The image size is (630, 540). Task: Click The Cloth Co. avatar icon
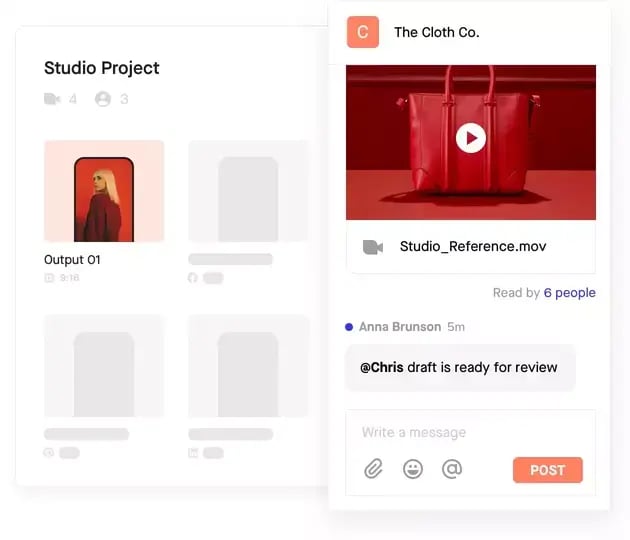[x=363, y=32]
